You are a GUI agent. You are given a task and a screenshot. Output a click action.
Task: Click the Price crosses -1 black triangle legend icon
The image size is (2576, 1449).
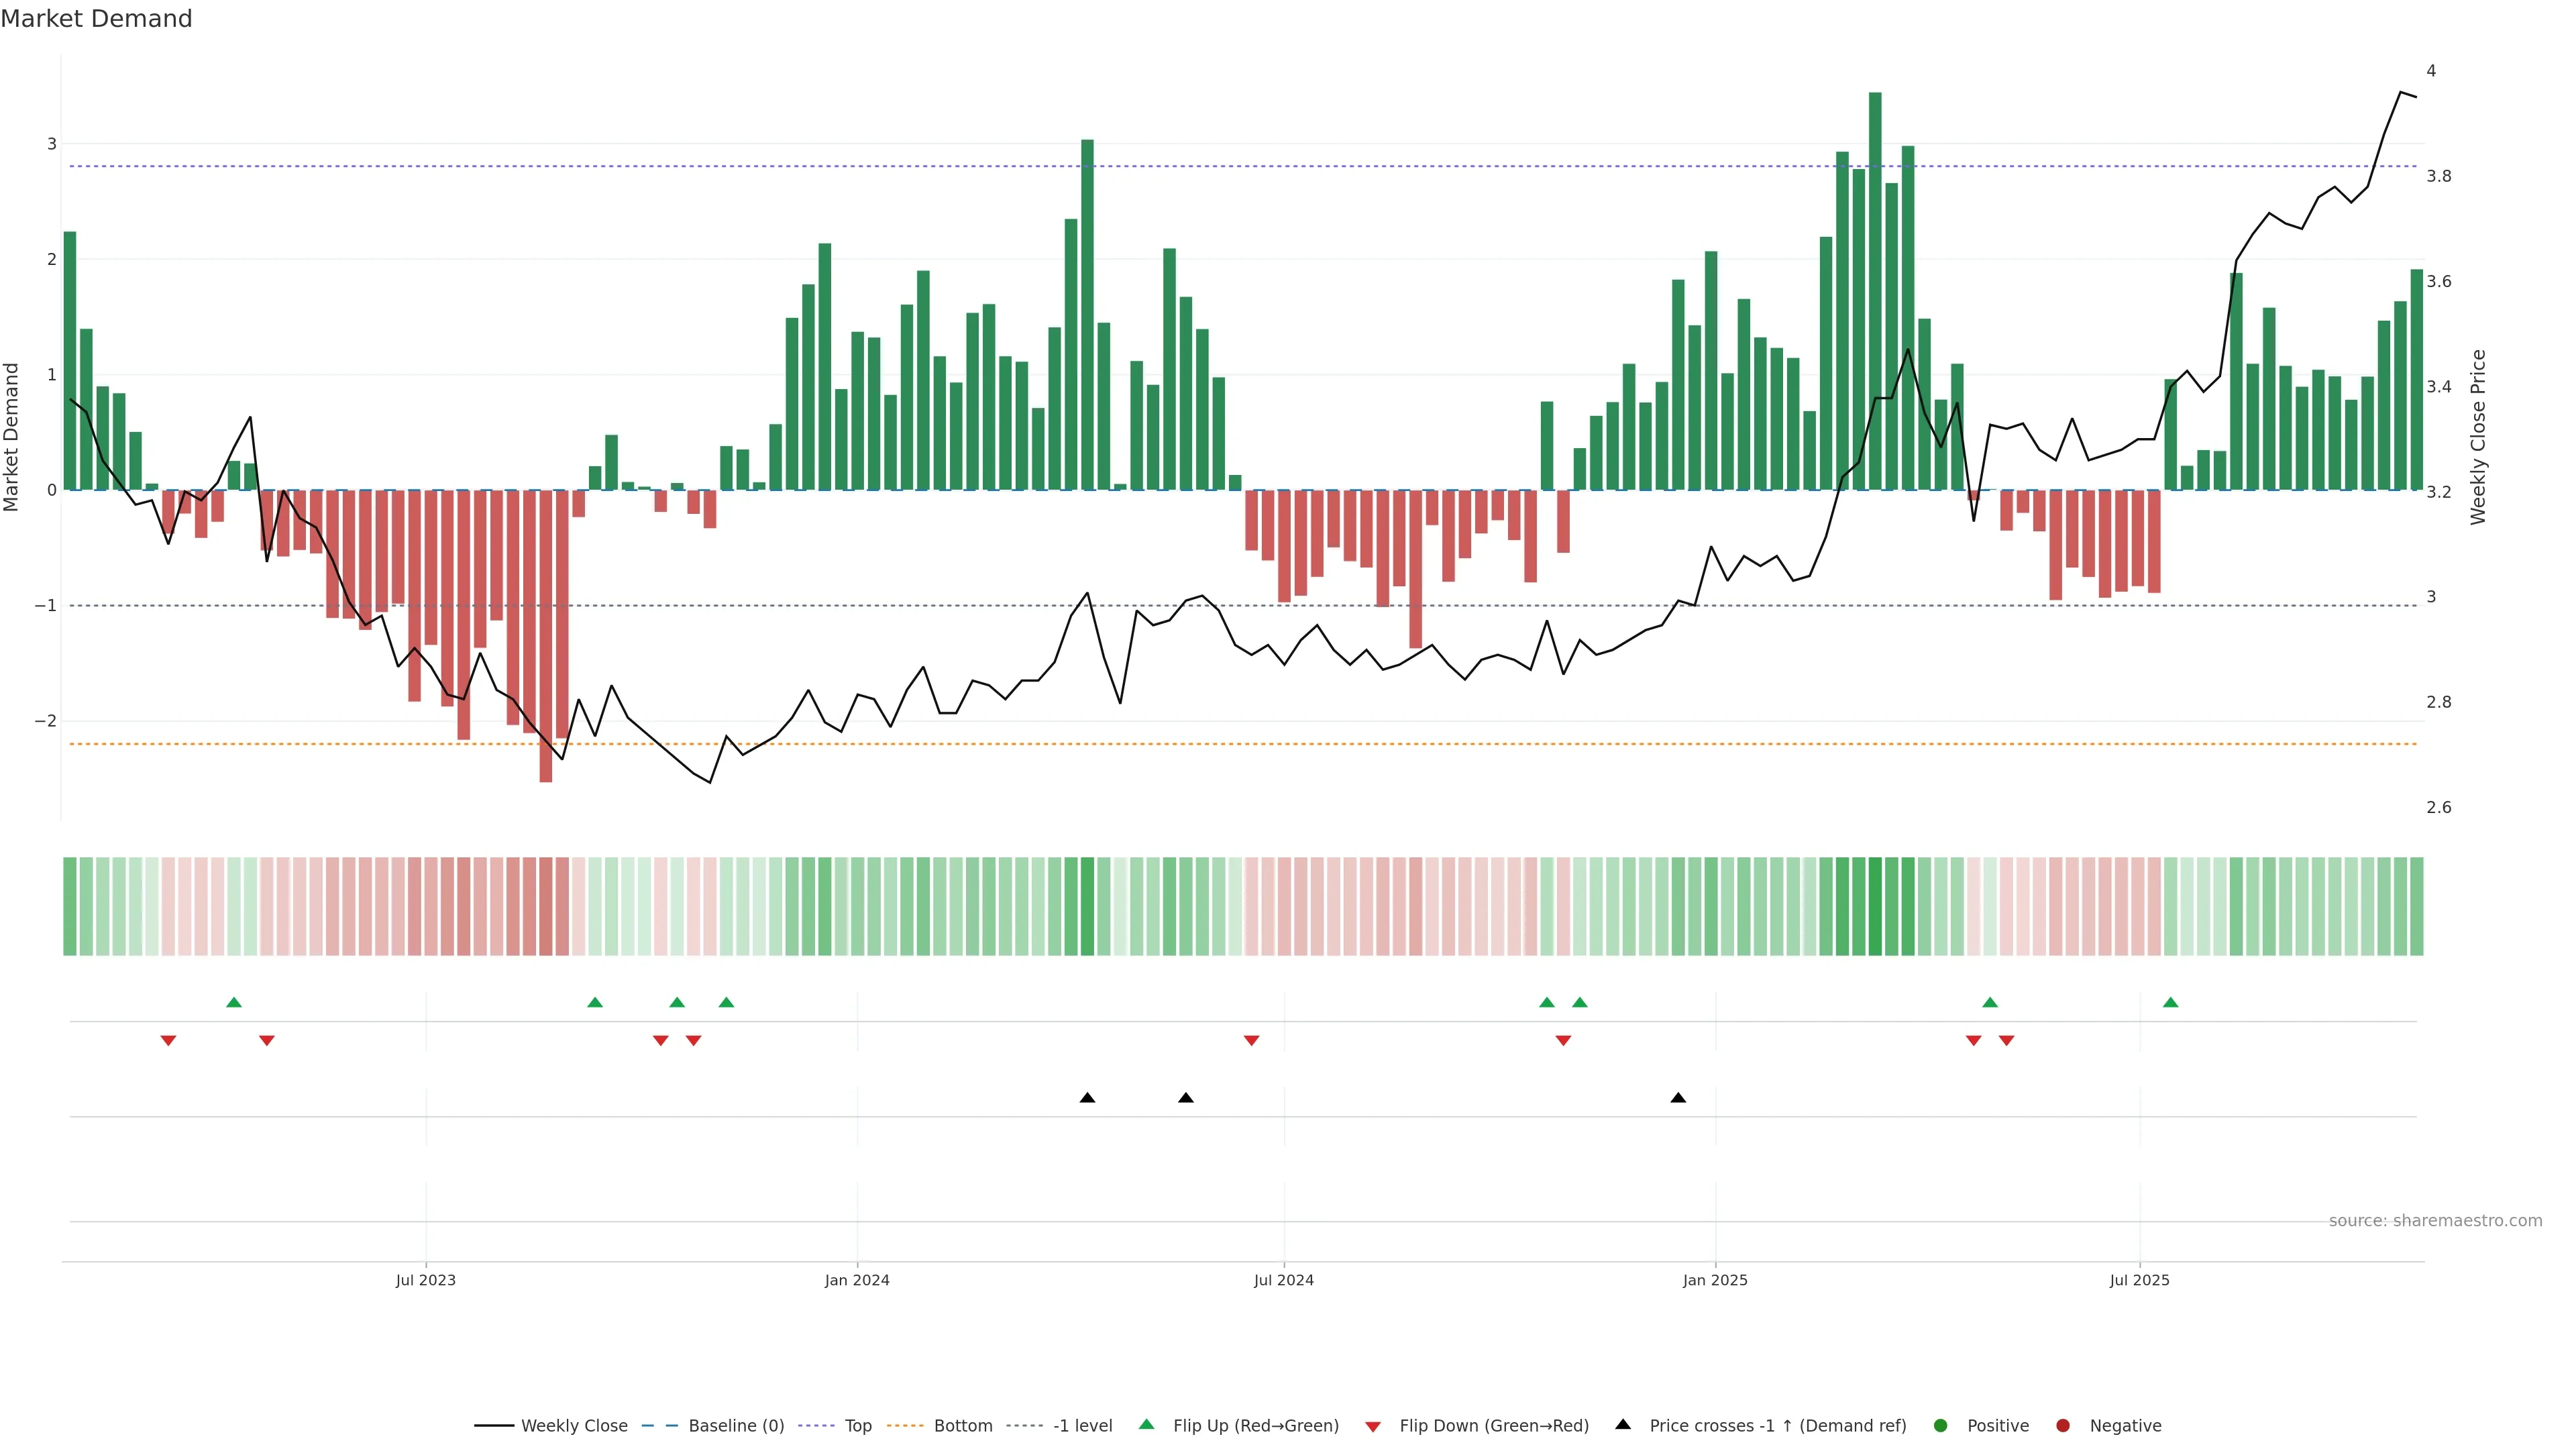coord(1623,1425)
